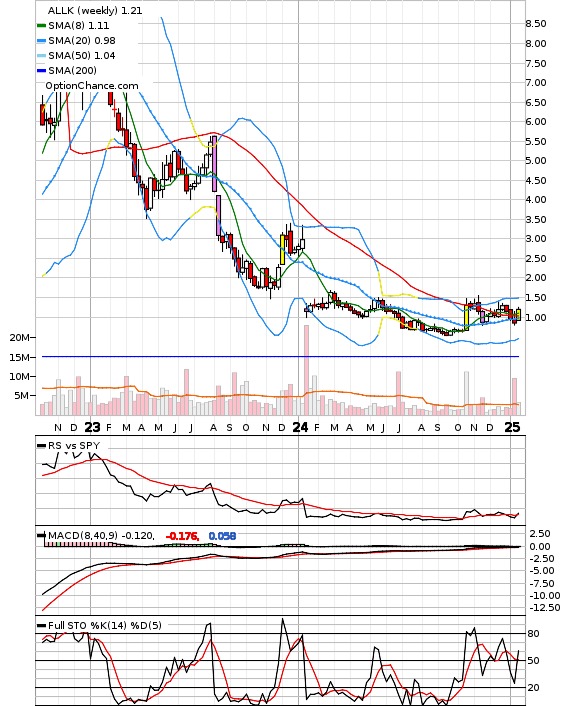This screenshot has width=566, height=706.
Task: Click the stochastic 20 level label
Action: (534, 688)
